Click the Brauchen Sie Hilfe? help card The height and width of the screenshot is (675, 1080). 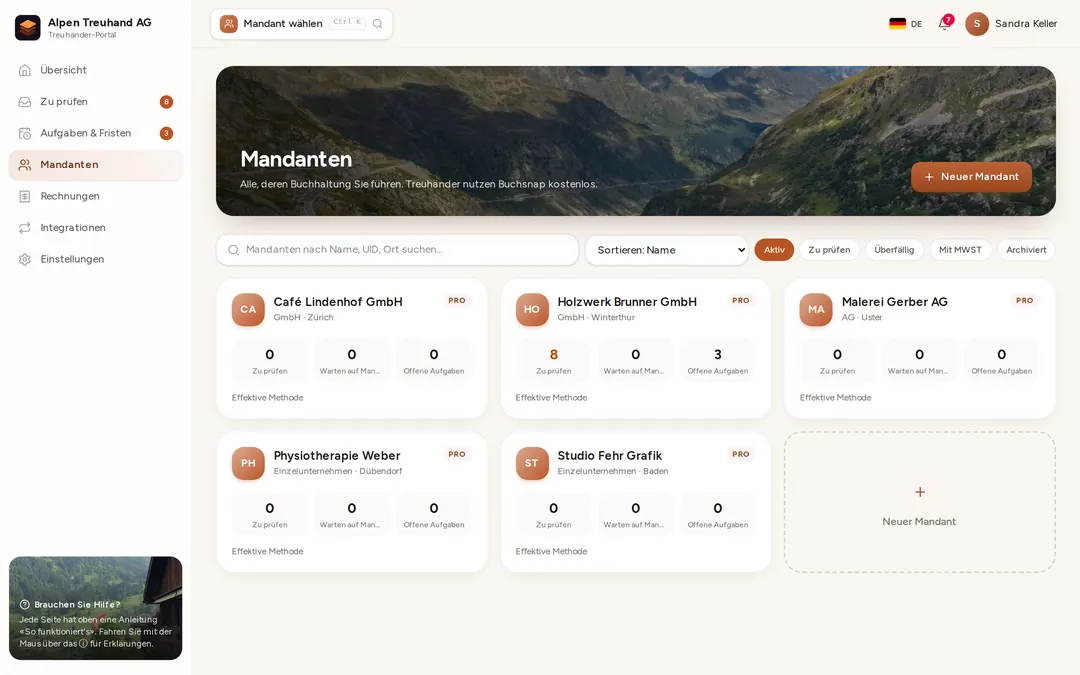96,608
